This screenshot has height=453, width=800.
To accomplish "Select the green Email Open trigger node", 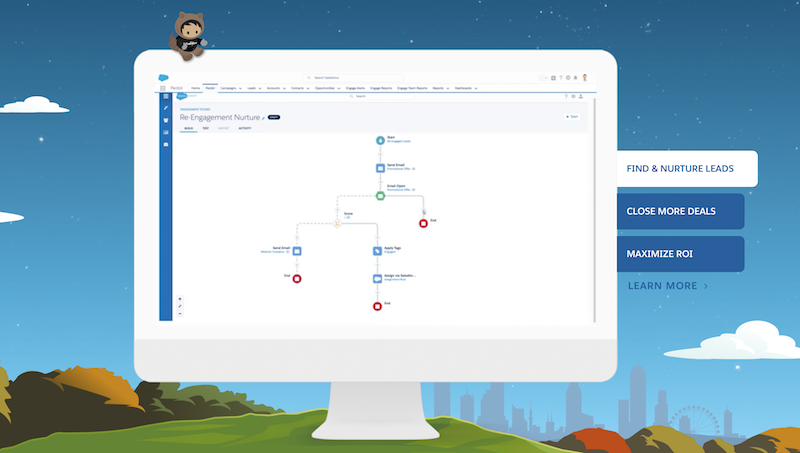I will pos(380,196).
